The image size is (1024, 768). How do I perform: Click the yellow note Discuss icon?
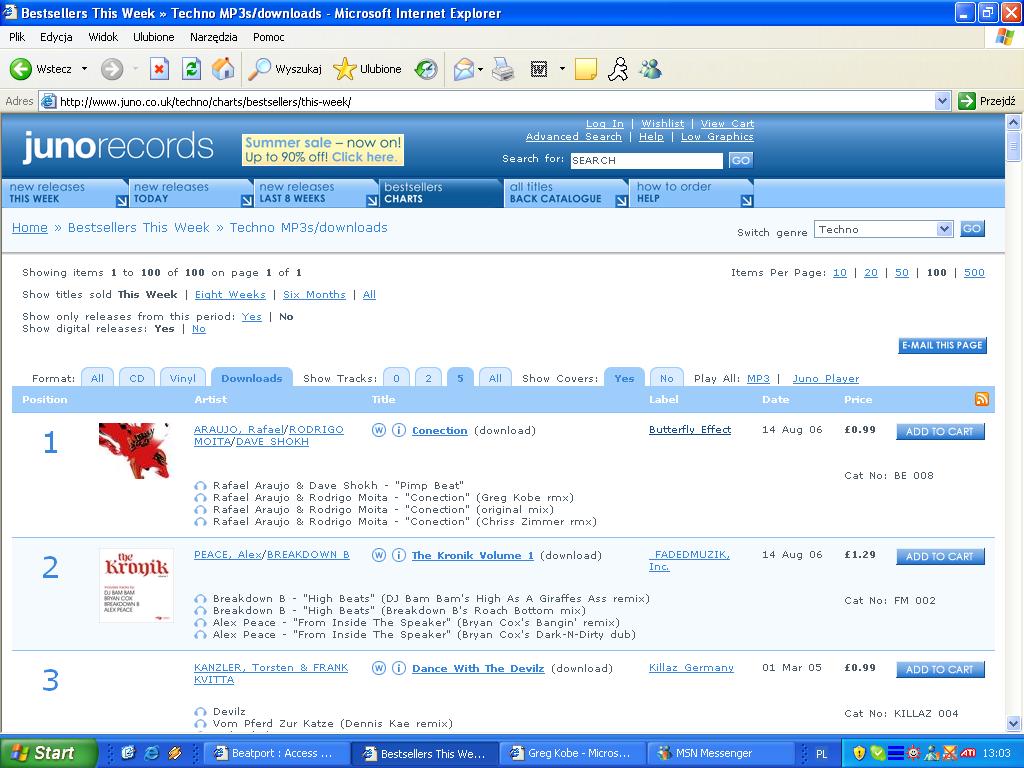tap(585, 69)
